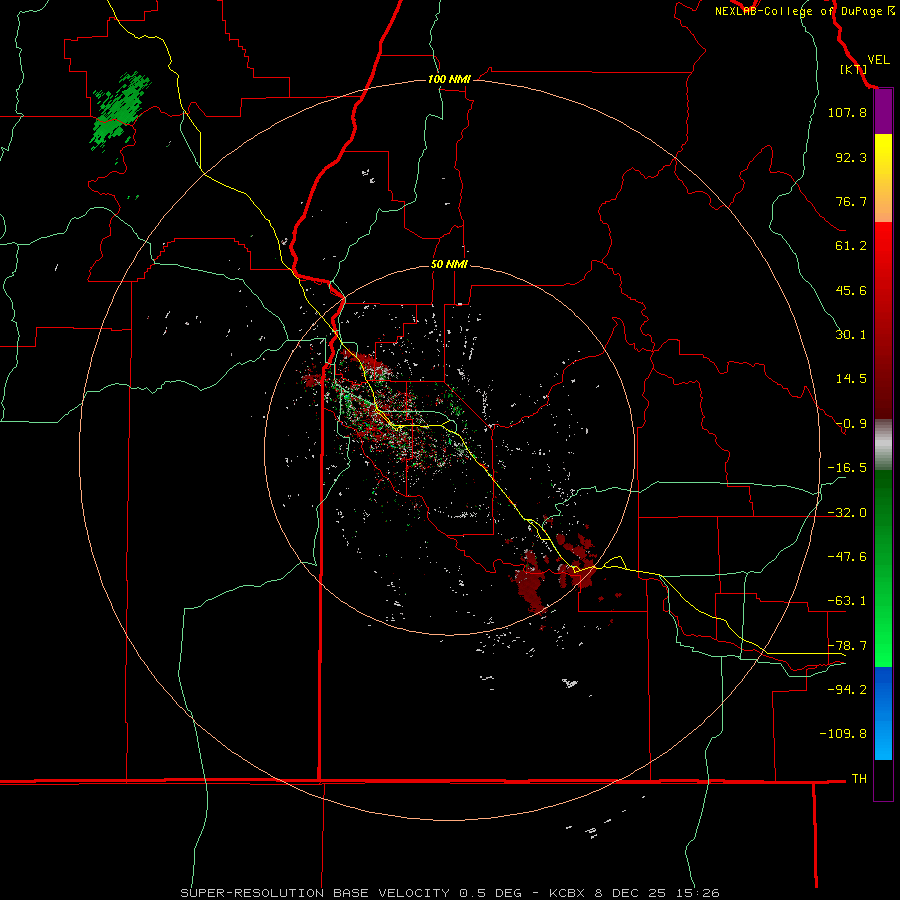Click the green inbound velocity echo patch

121,110
